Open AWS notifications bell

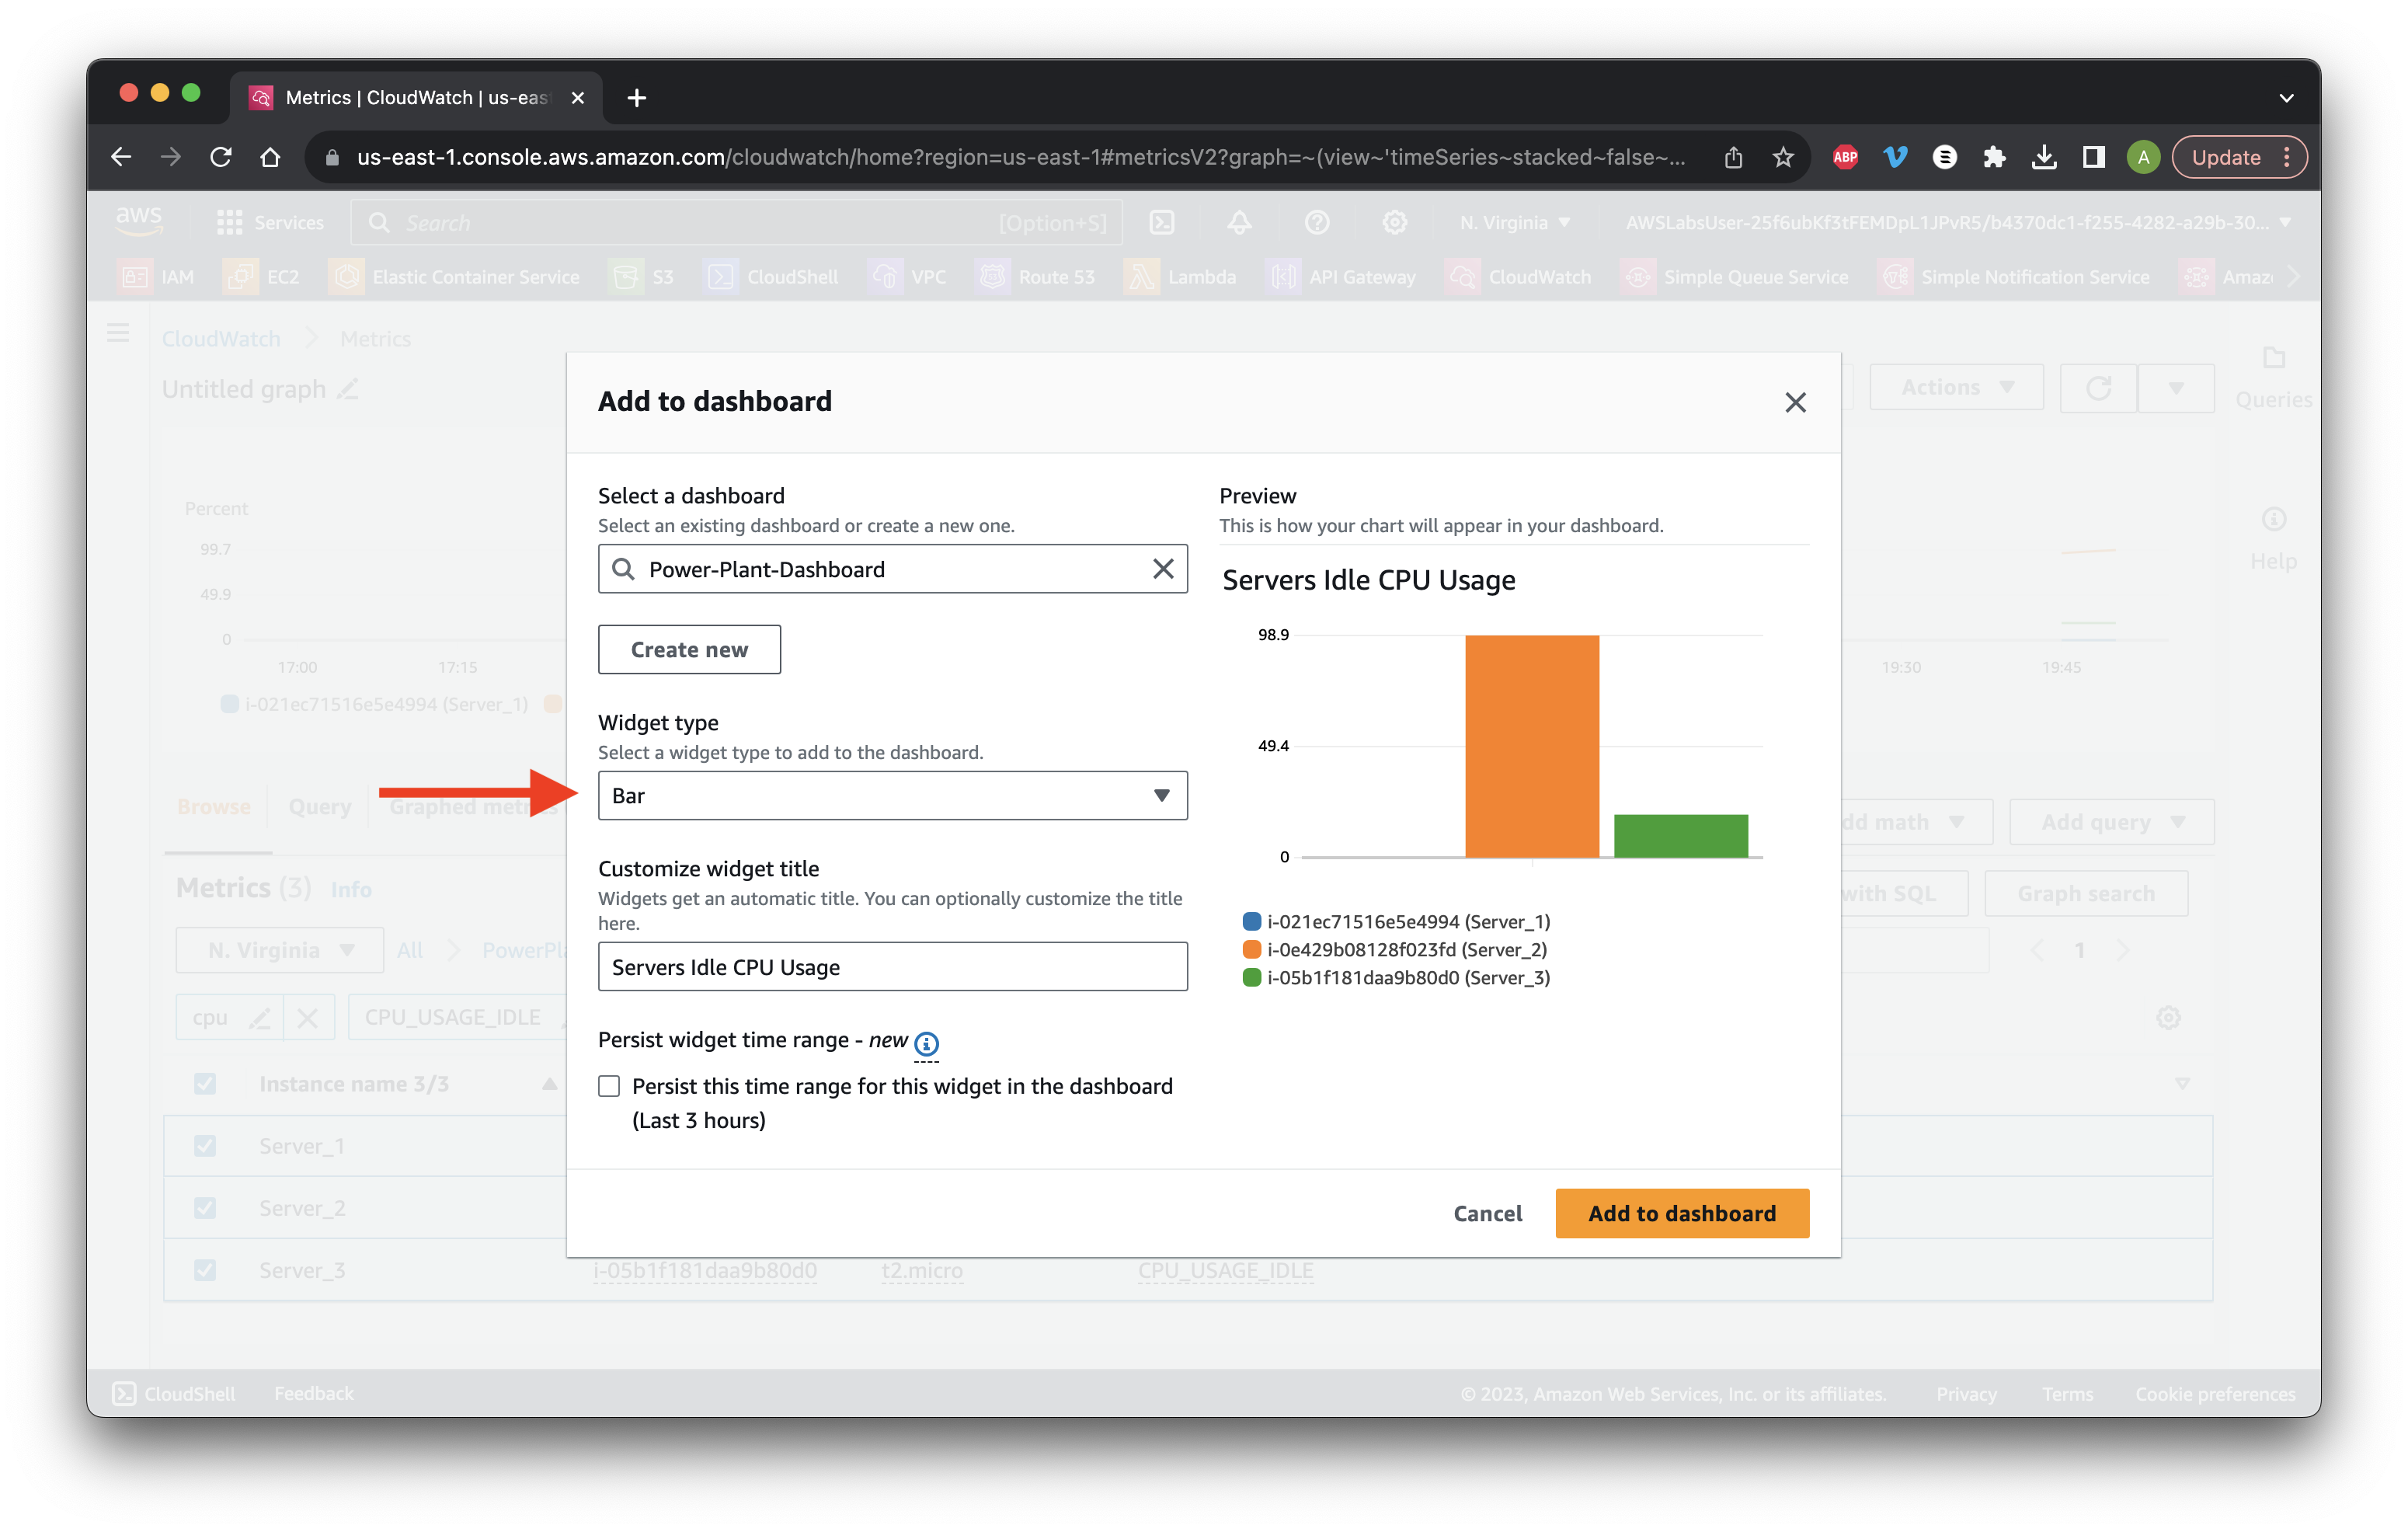[1239, 222]
